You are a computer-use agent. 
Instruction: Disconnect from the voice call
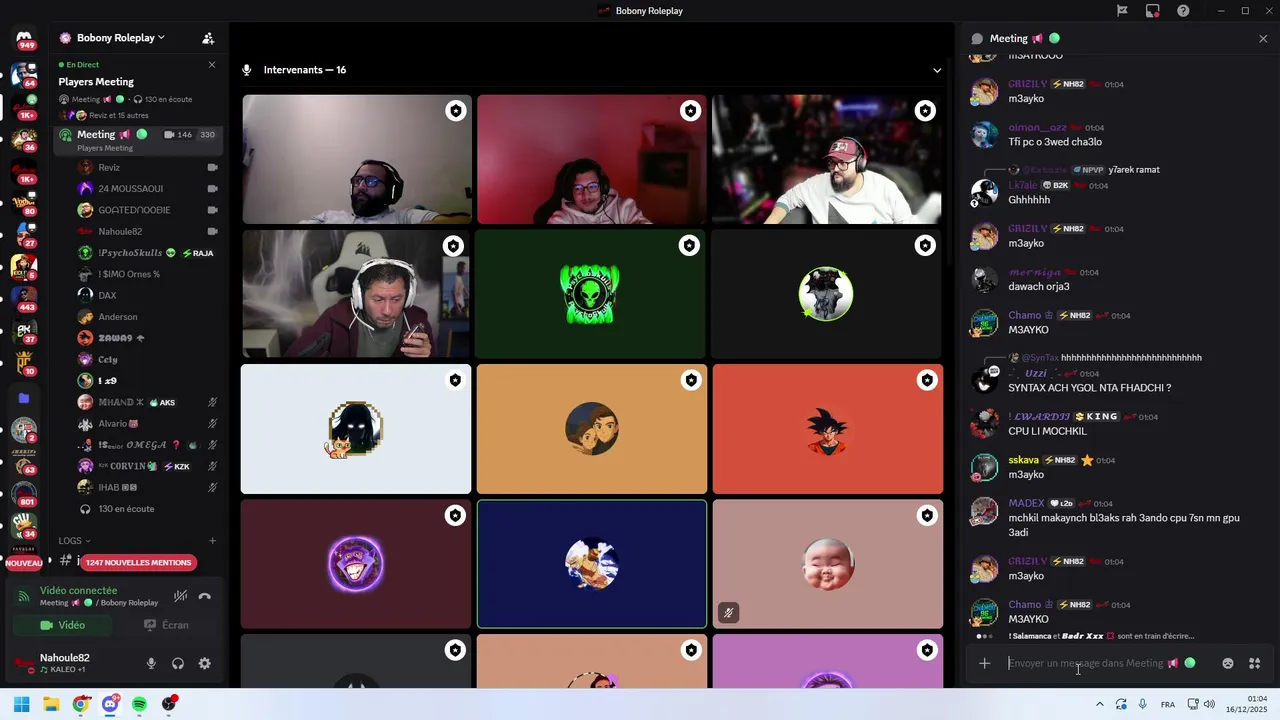[x=205, y=596]
